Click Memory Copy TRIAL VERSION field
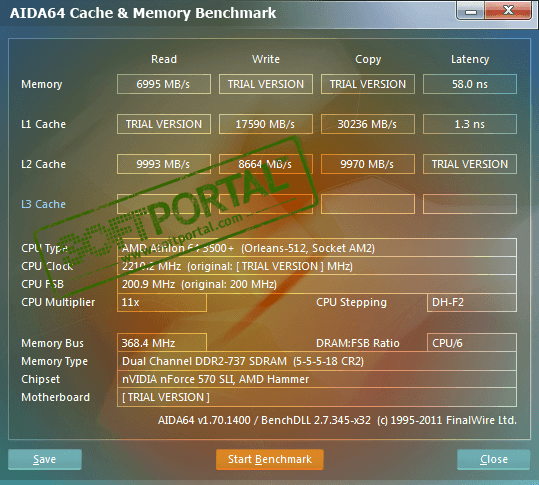The height and width of the screenshot is (485, 539). coord(368,84)
